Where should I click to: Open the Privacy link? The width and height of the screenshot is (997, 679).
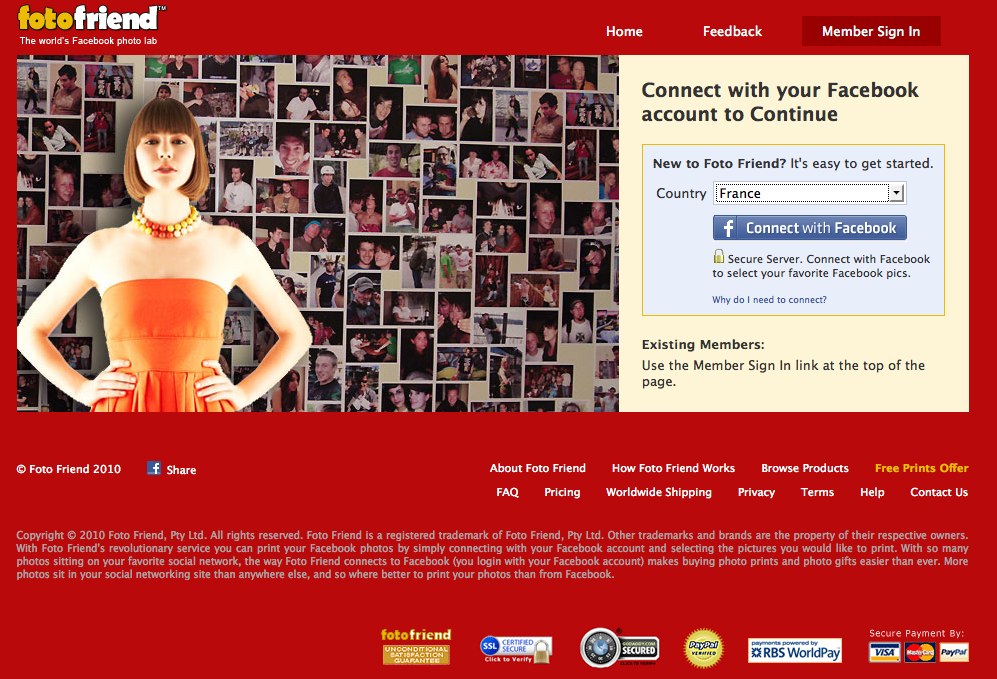click(756, 492)
